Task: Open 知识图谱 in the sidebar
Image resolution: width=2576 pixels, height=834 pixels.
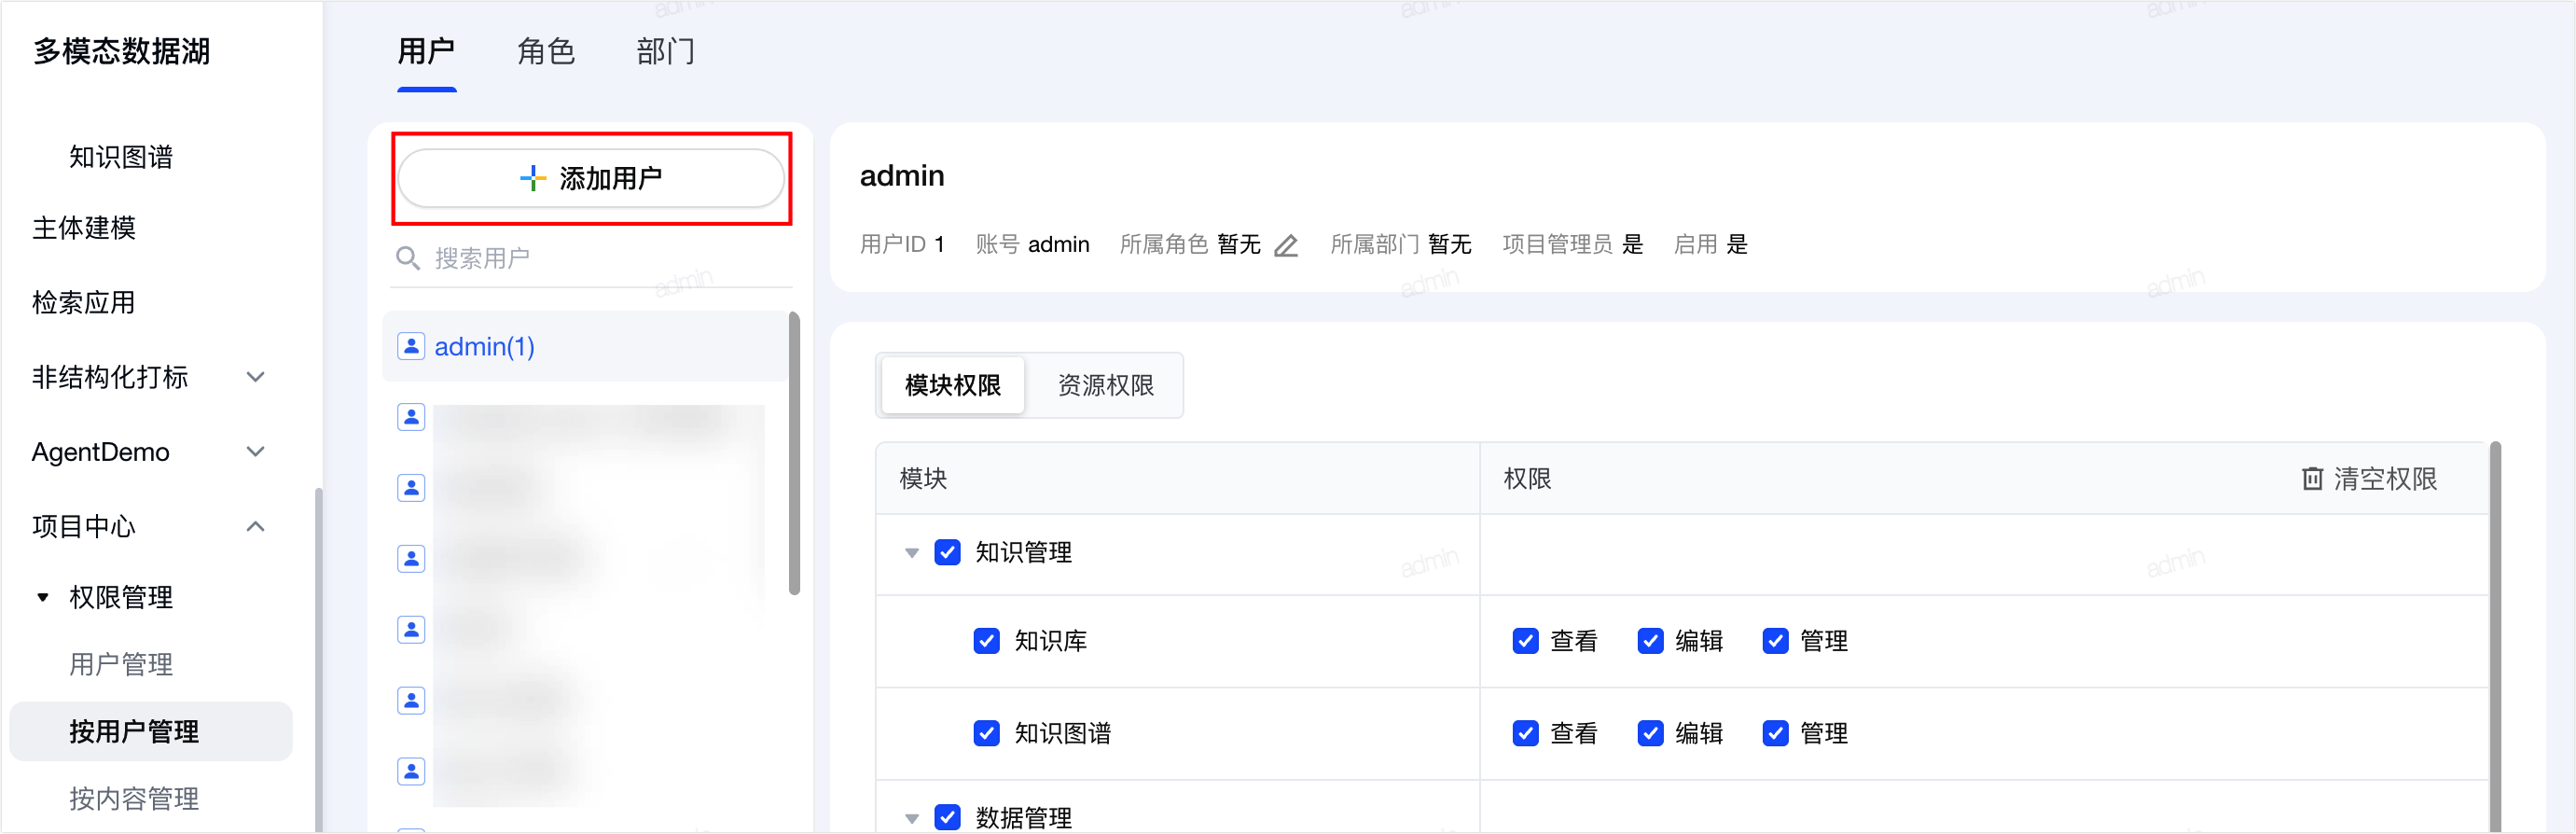Action: click(121, 157)
